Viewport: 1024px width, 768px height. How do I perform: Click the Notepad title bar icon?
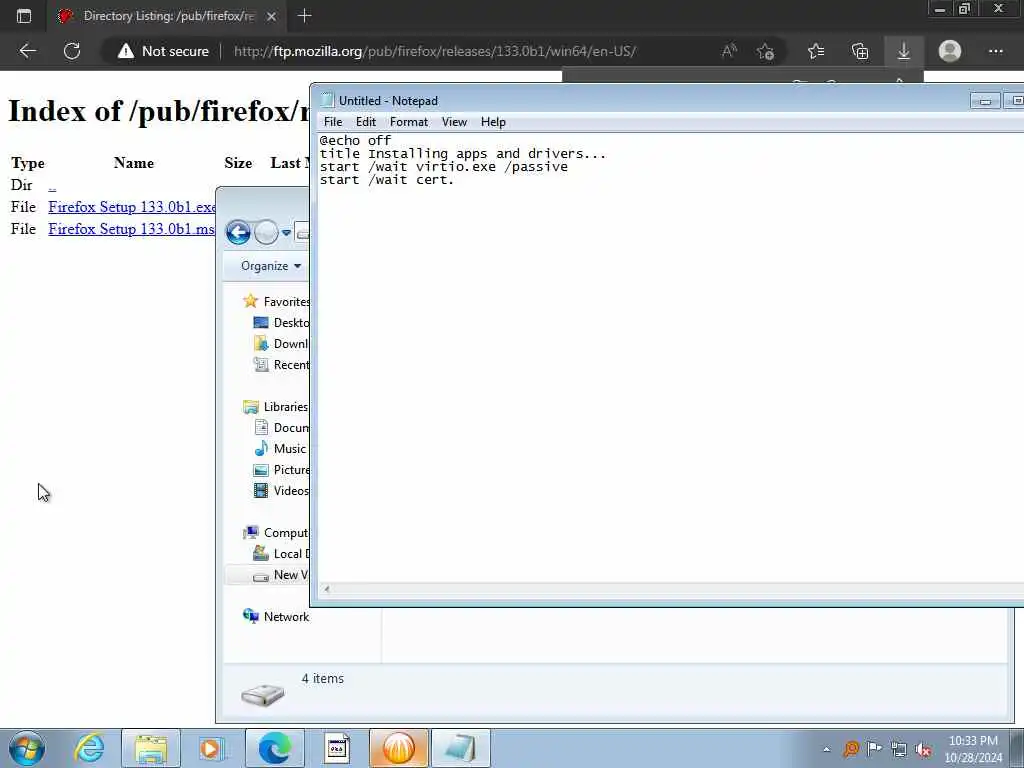click(x=327, y=101)
